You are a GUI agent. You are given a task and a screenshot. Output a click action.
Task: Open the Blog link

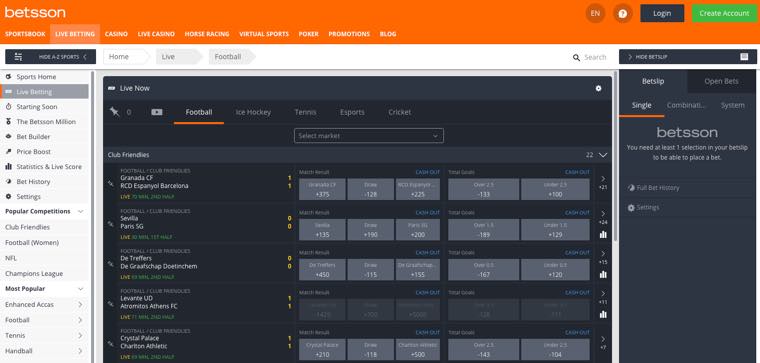click(388, 34)
